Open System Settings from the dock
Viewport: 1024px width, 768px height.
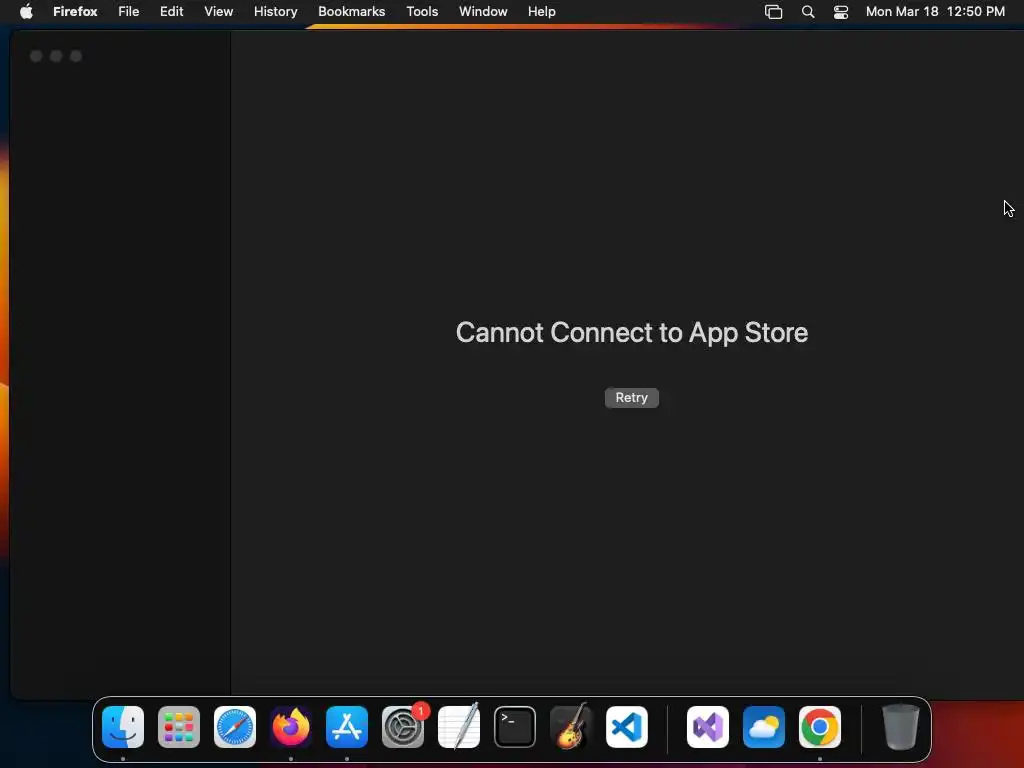coord(403,727)
